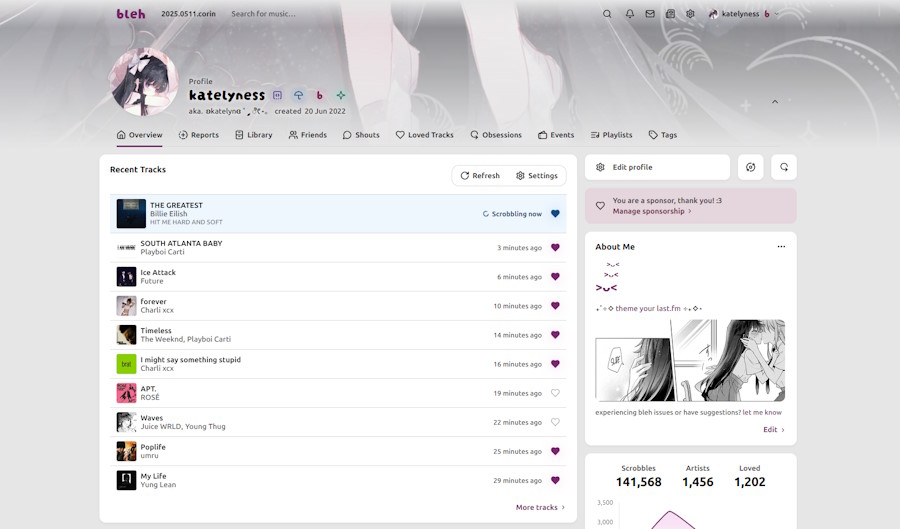Open the About Me three-dot menu

[x=781, y=247]
